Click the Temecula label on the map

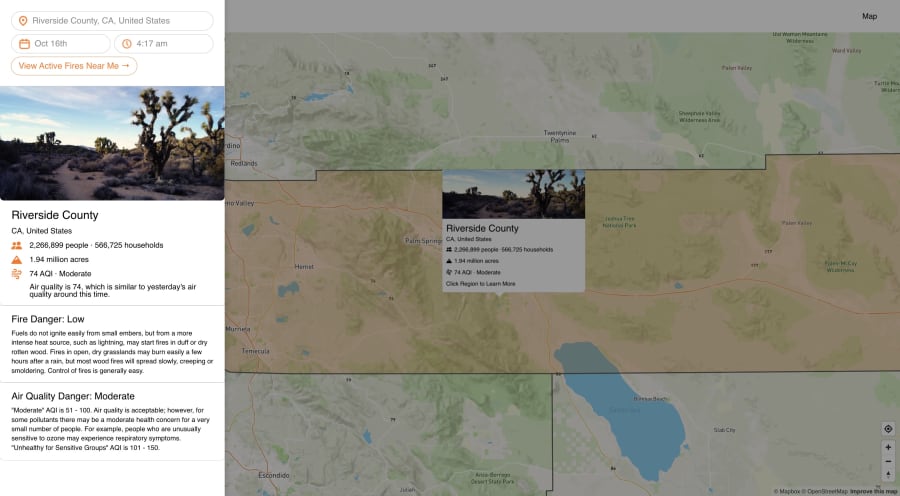[255, 351]
